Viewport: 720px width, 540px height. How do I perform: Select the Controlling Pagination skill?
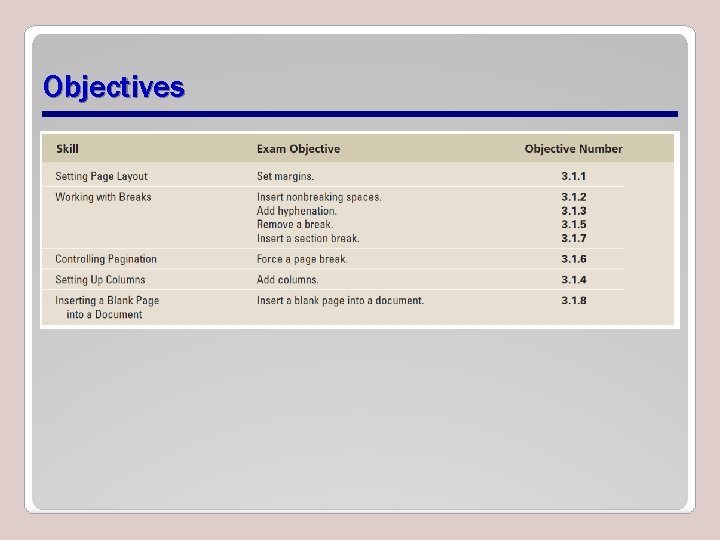106,259
